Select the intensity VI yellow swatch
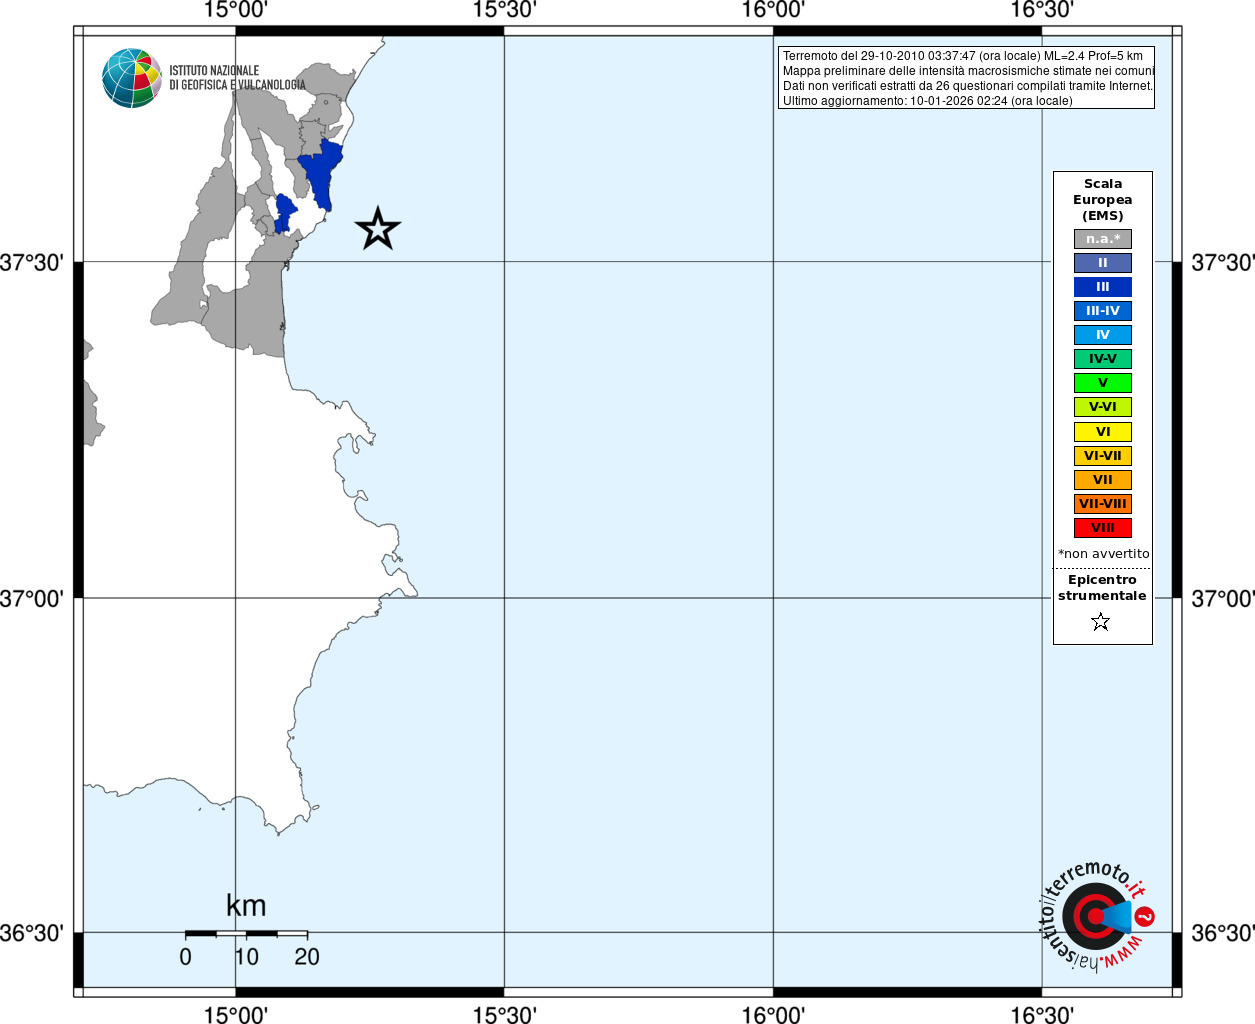The image size is (1255, 1024). pyautogui.click(x=1103, y=432)
